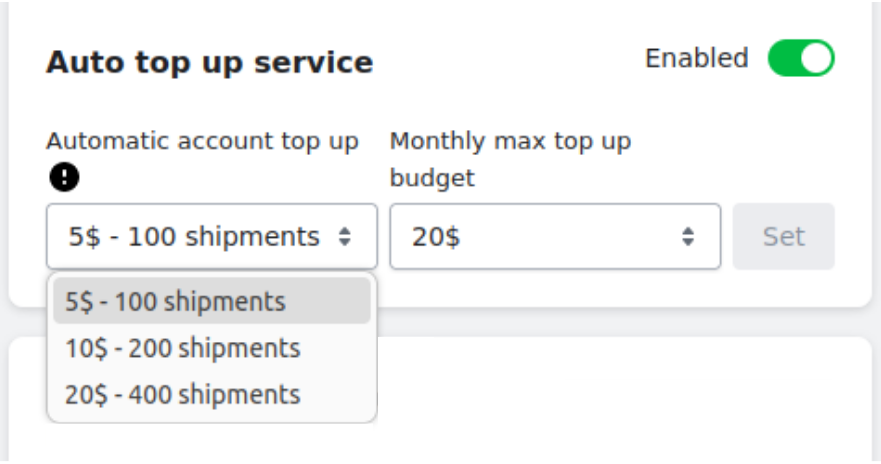The width and height of the screenshot is (881, 464).
Task: Click the arrows icon in top up dropdown
Action: click(345, 237)
